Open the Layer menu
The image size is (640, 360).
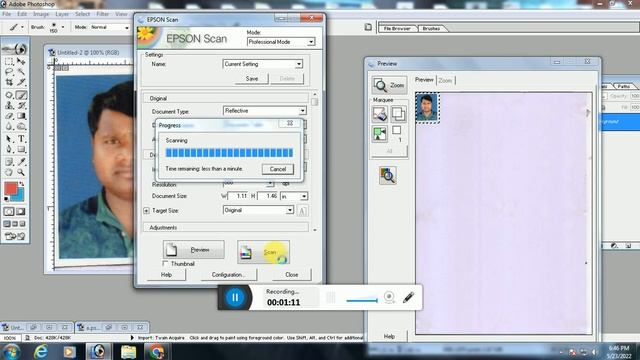coord(62,14)
